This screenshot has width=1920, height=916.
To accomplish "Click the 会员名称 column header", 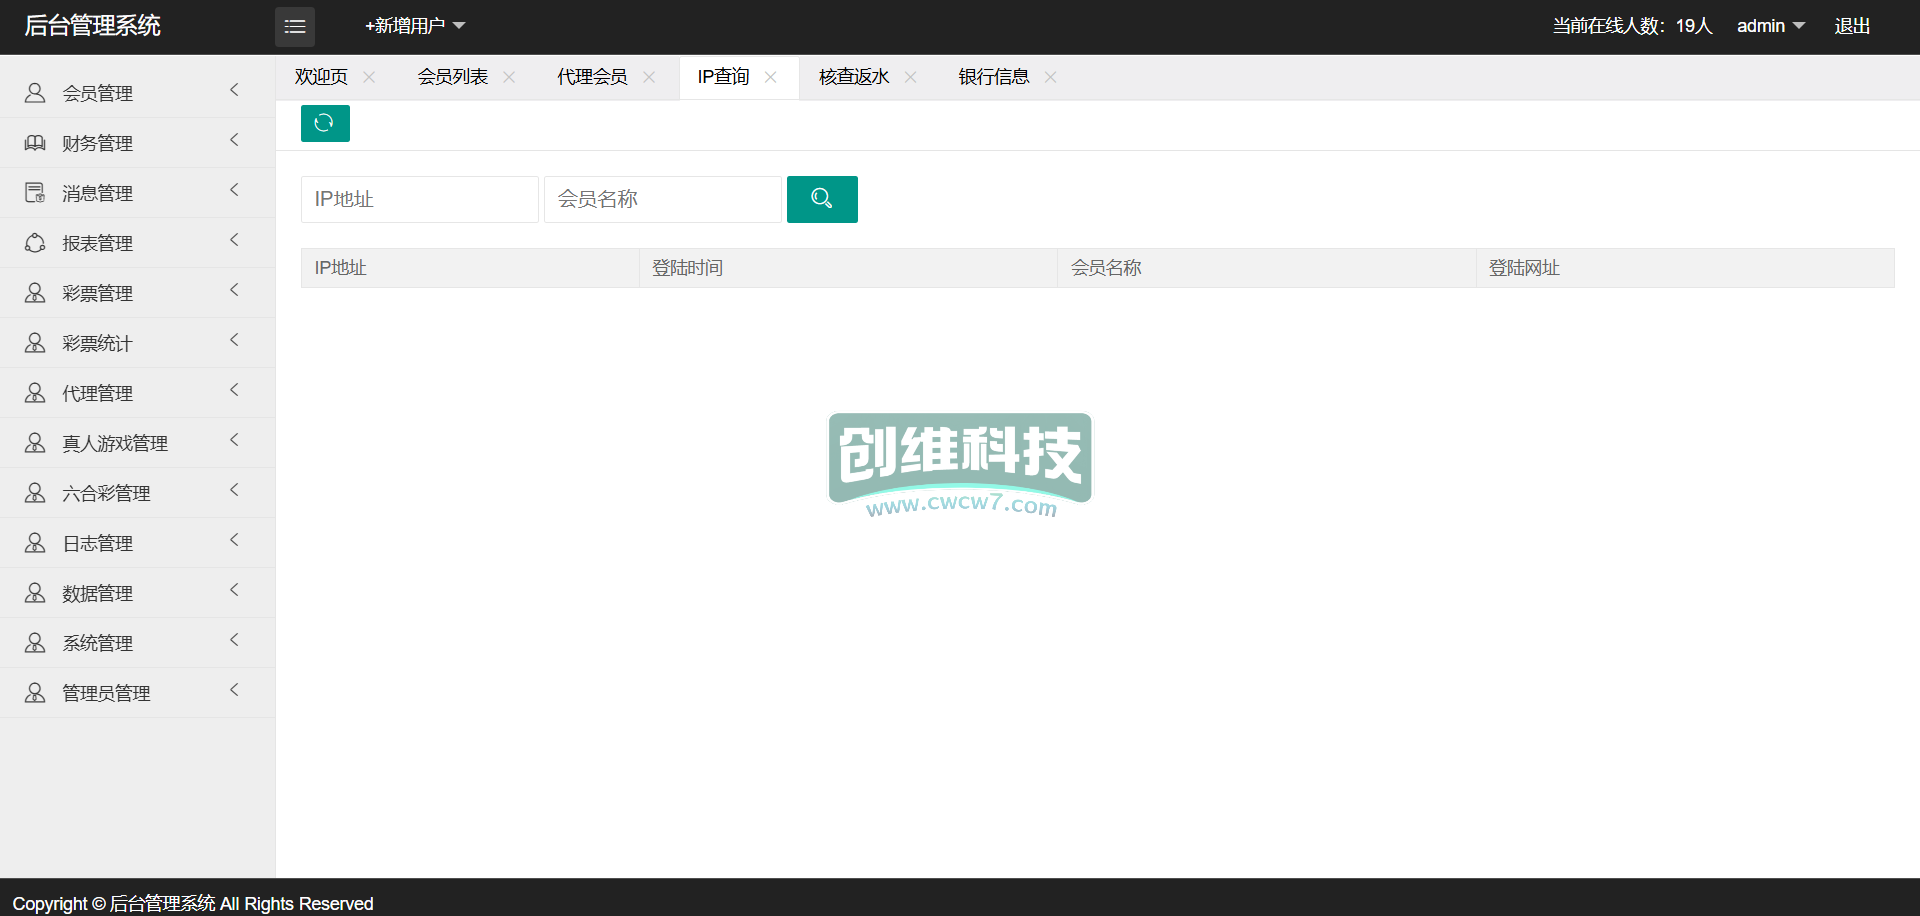I will pyautogui.click(x=1267, y=268).
